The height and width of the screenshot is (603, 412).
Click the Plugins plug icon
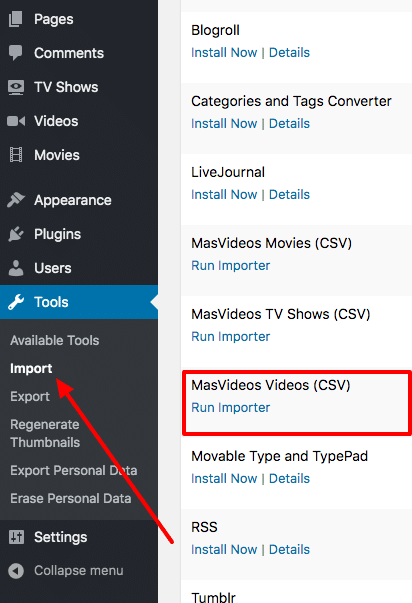[x=16, y=234]
